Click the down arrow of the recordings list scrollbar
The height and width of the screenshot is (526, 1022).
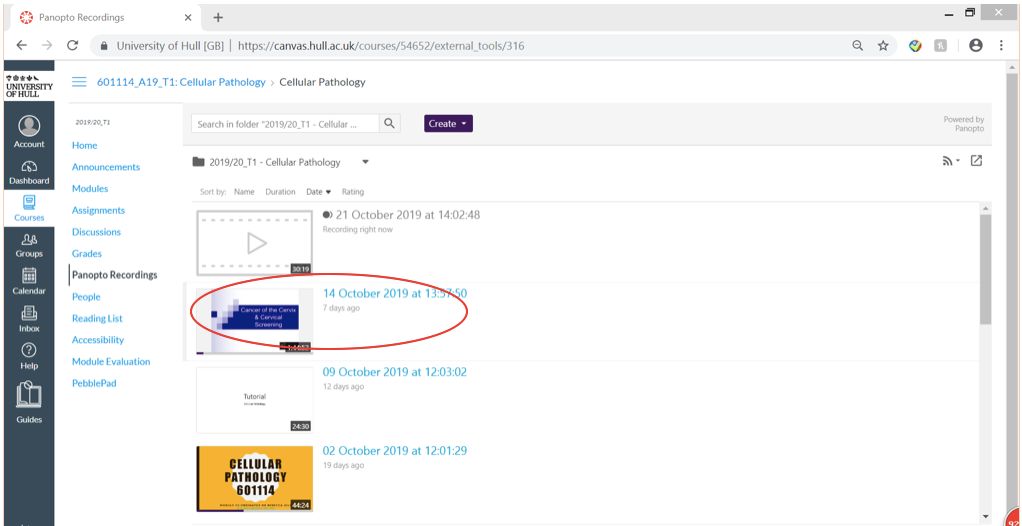click(x=985, y=516)
